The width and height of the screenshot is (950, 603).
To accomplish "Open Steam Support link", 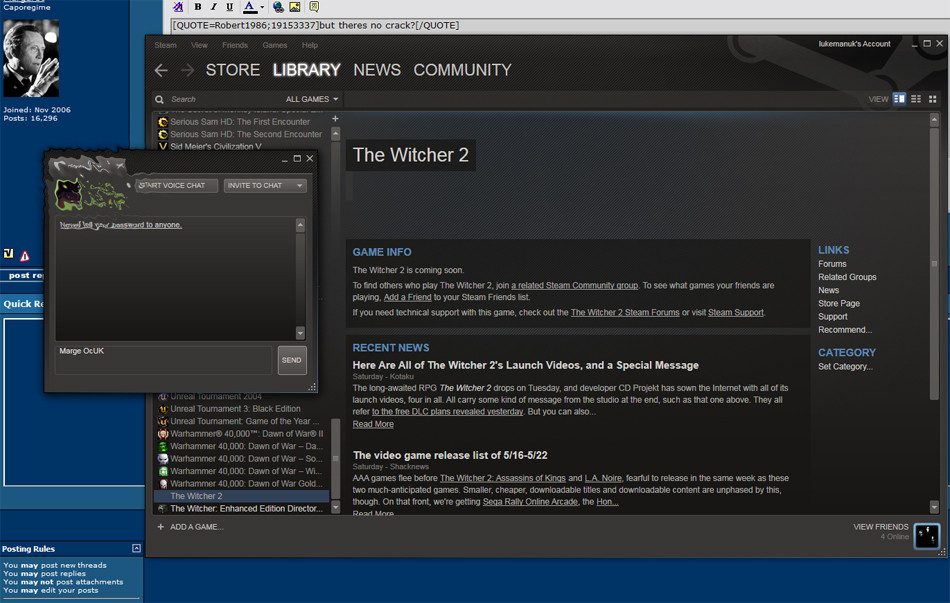I will tap(736, 313).
